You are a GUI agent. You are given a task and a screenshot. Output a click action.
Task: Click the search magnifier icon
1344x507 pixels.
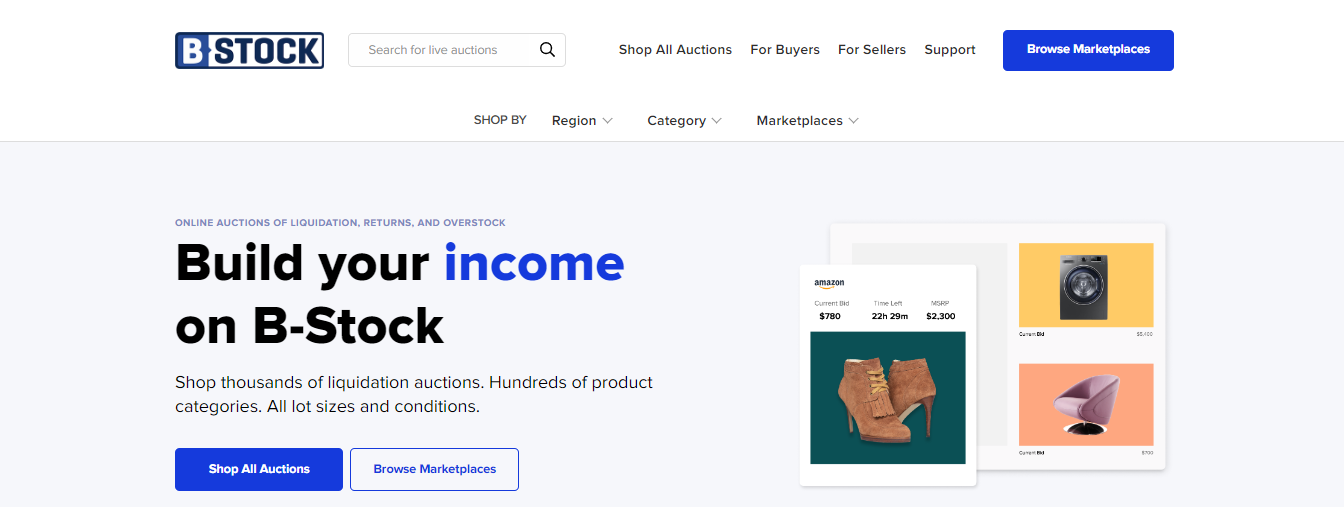coord(547,50)
